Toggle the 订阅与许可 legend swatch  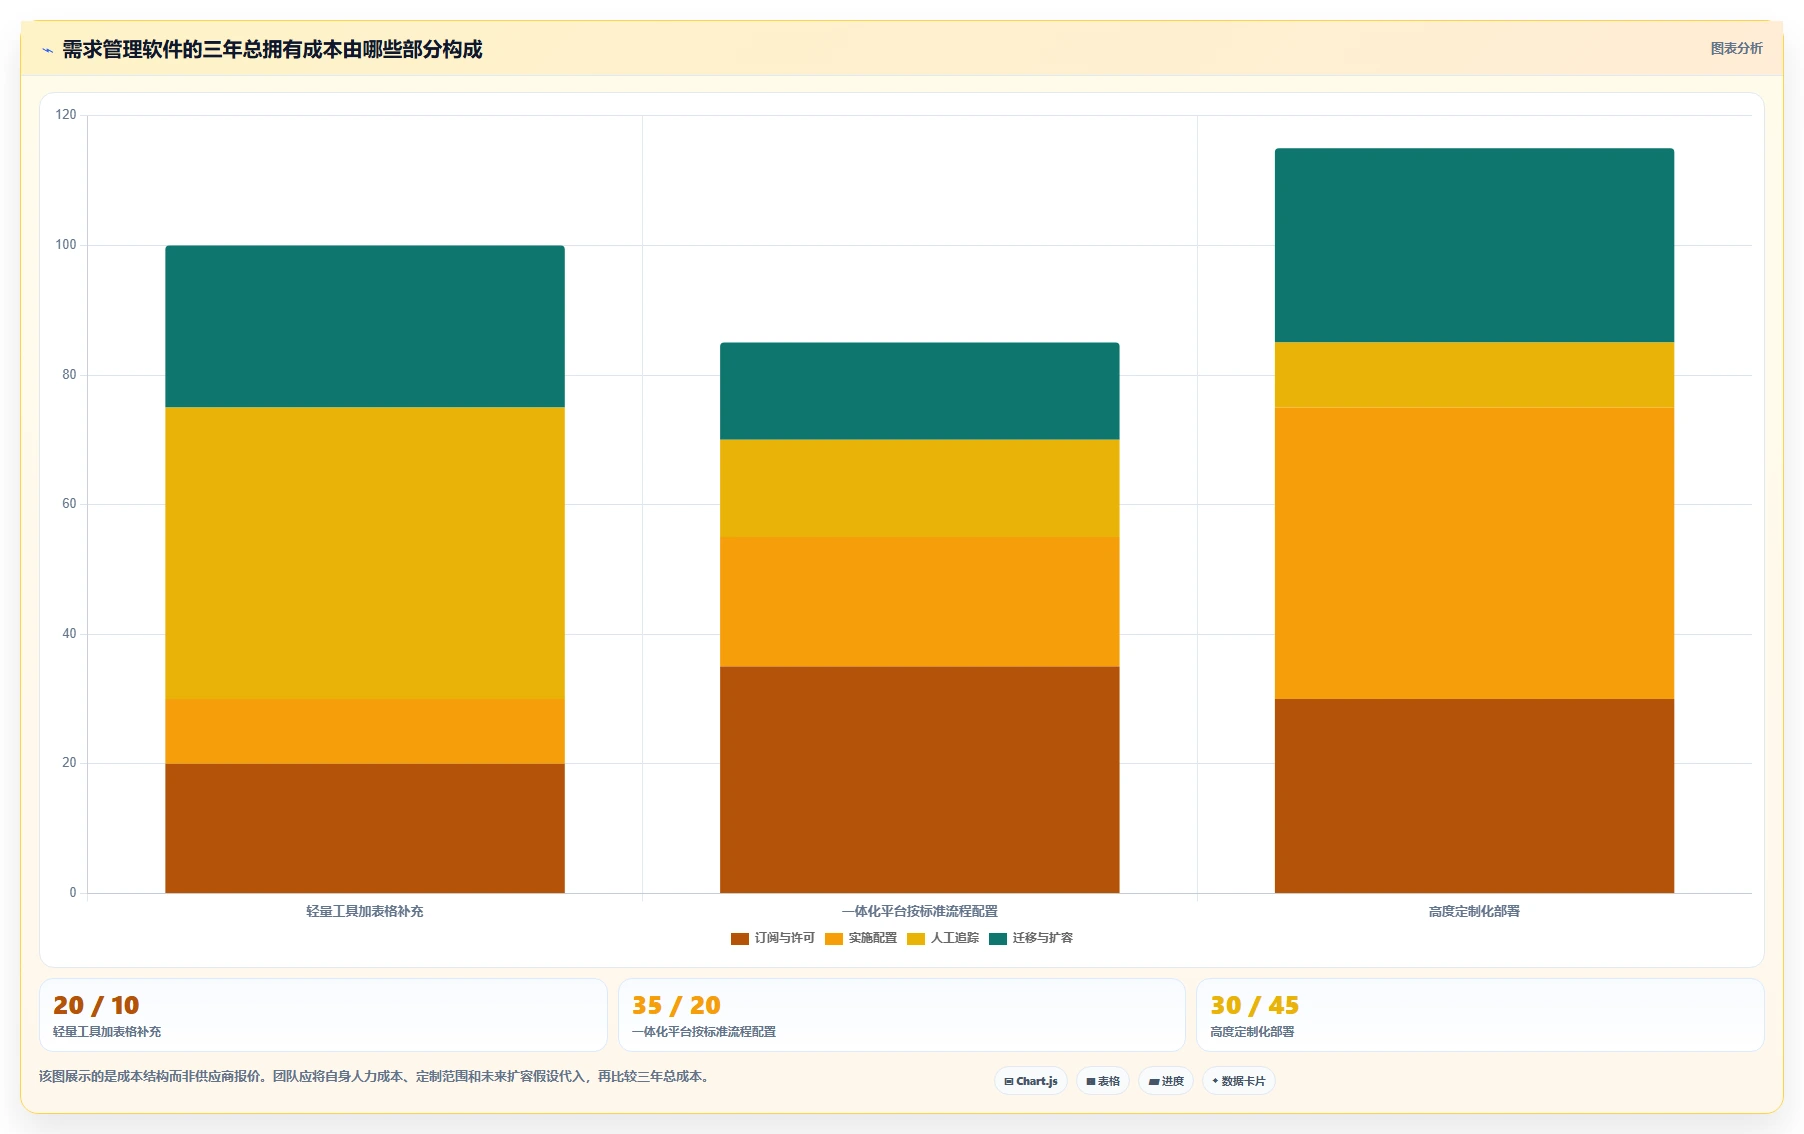tap(740, 939)
